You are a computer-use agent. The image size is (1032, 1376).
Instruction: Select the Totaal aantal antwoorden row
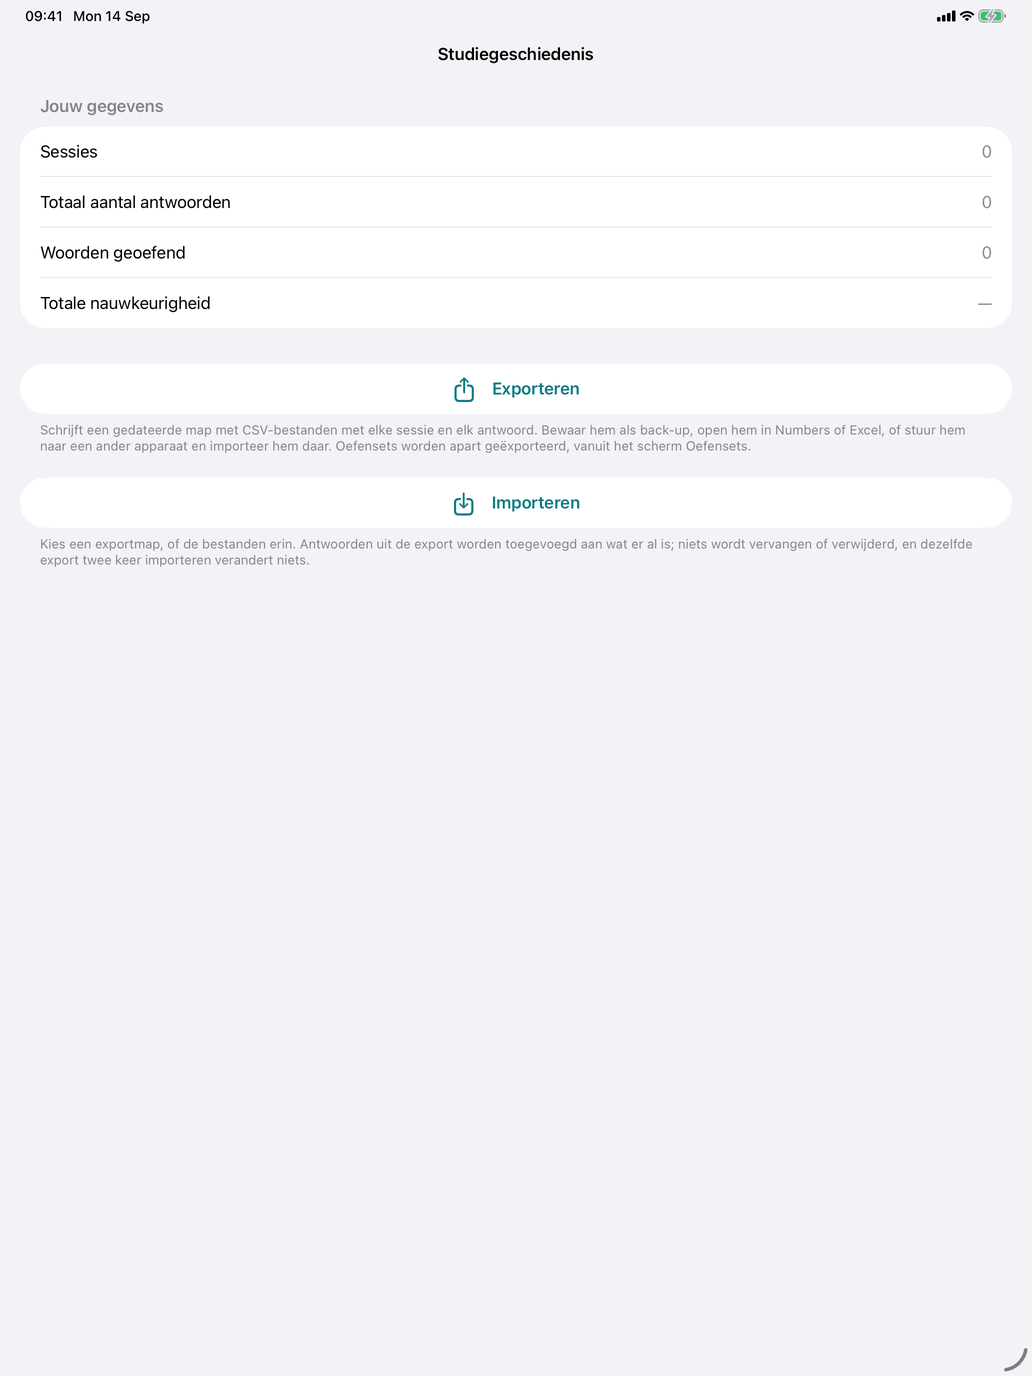coord(516,202)
